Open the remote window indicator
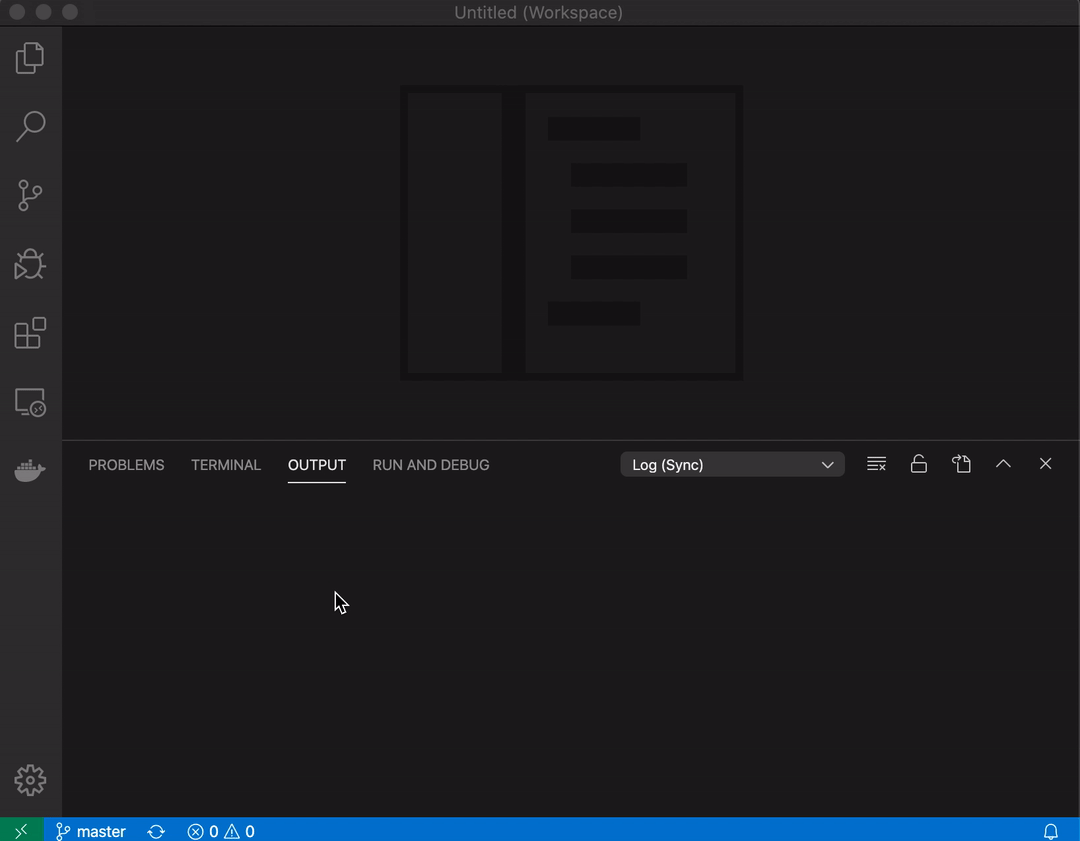The width and height of the screenshot is (1080, 841). 21,830
